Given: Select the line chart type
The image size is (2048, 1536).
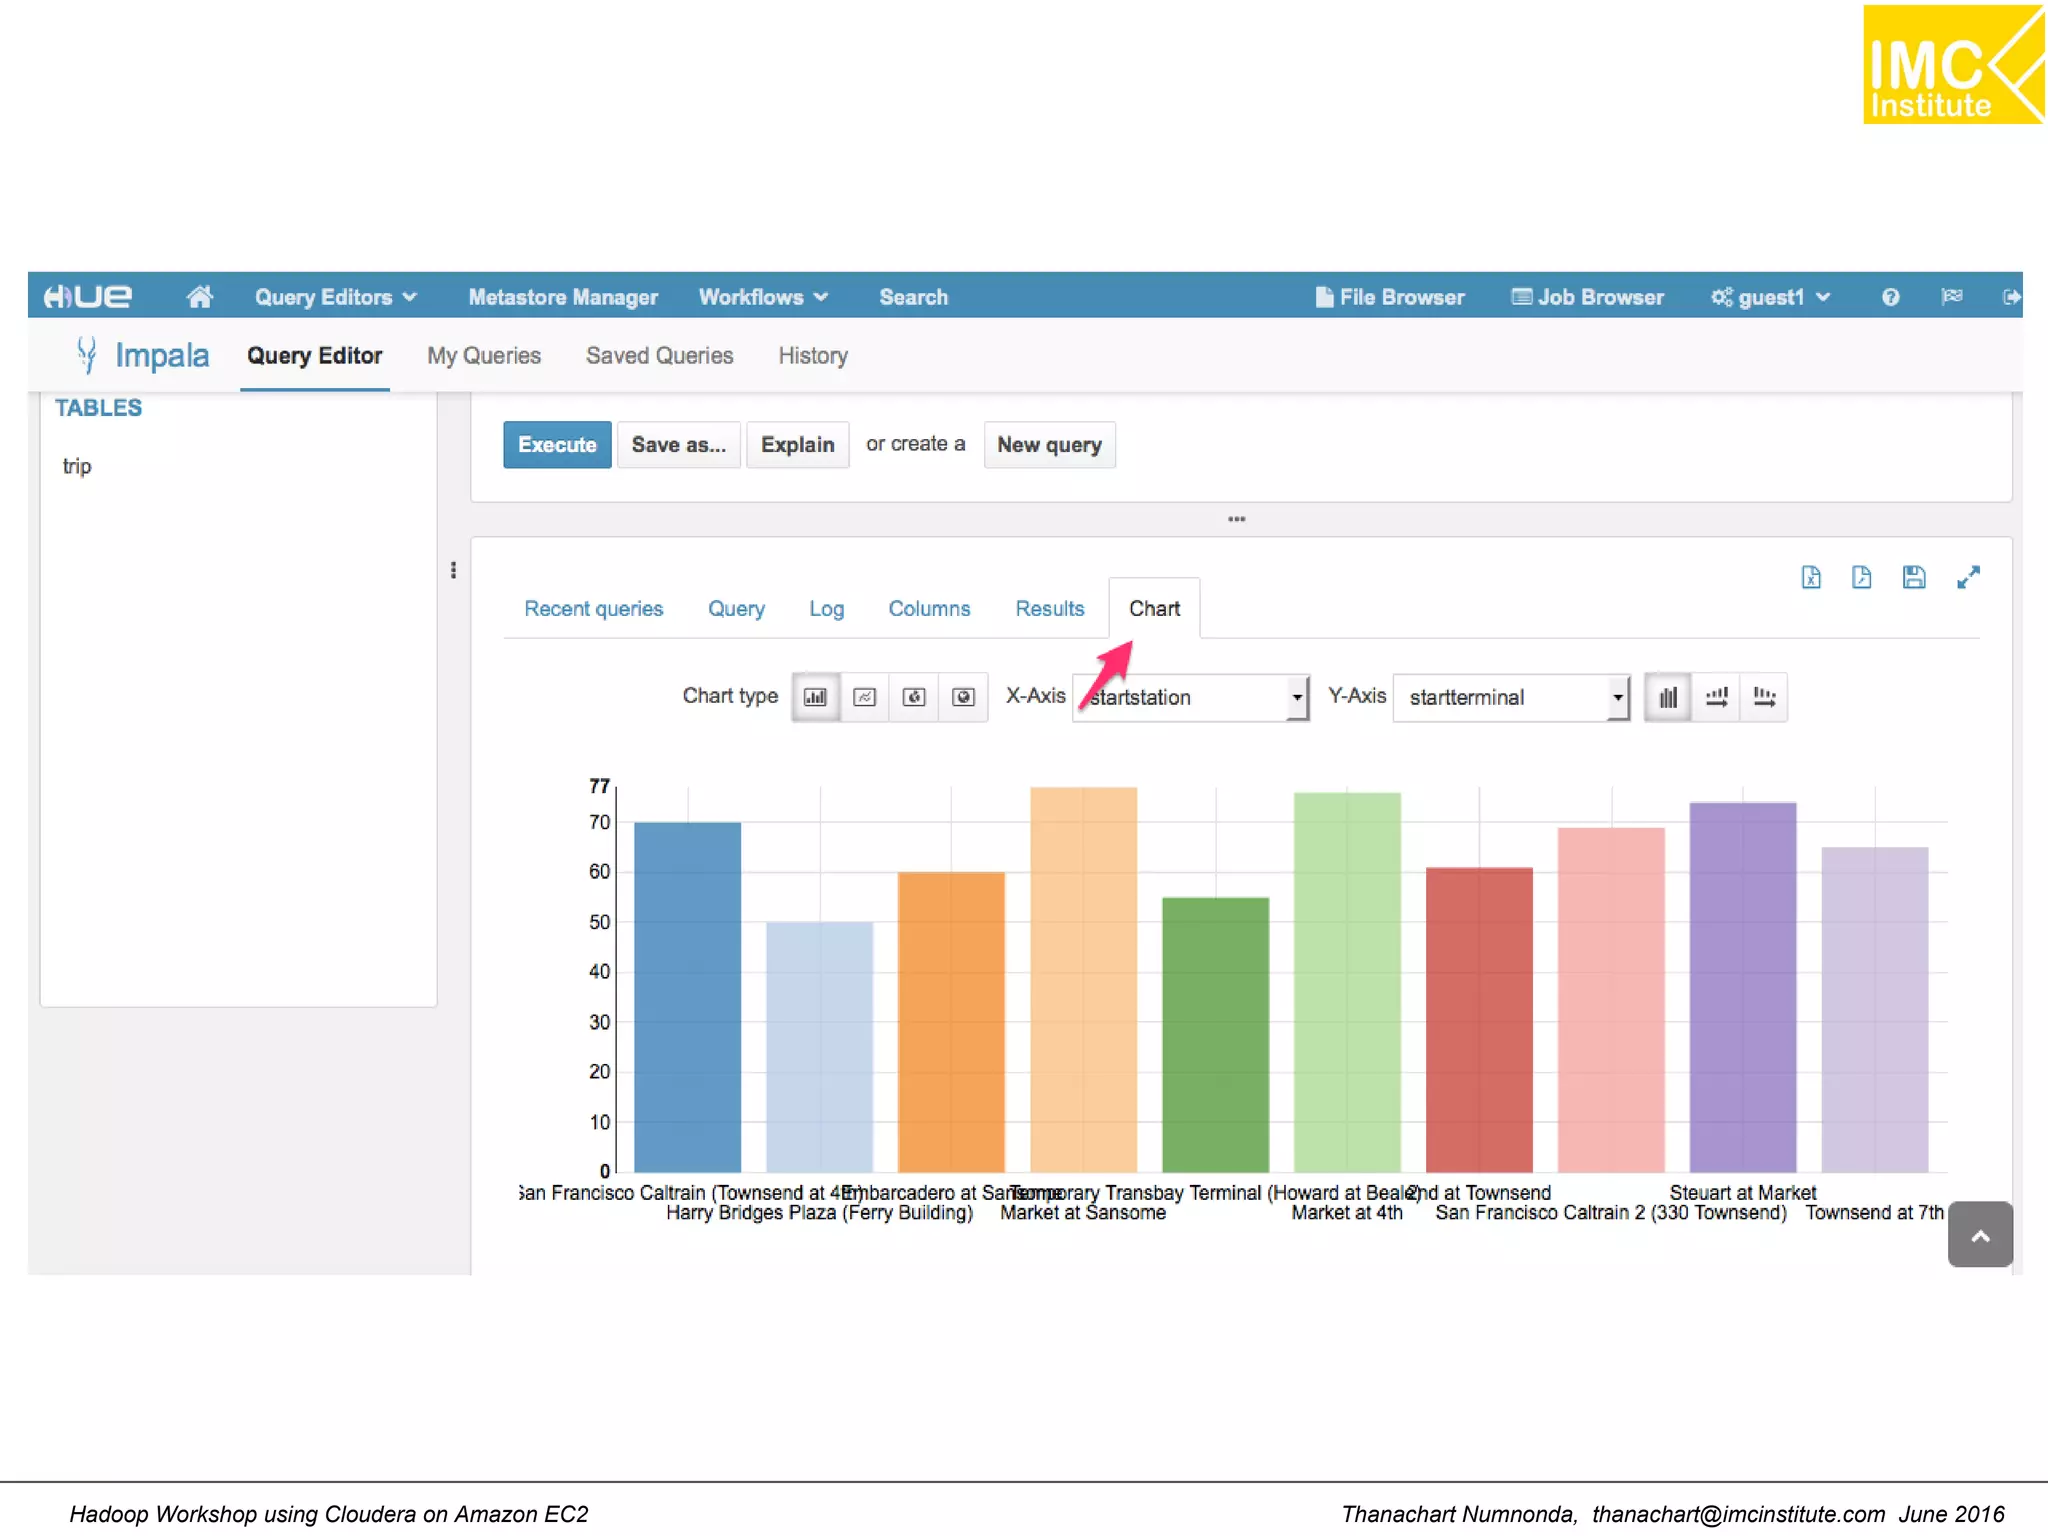Looking at the screenshot, I should click(x=864, y=697).
